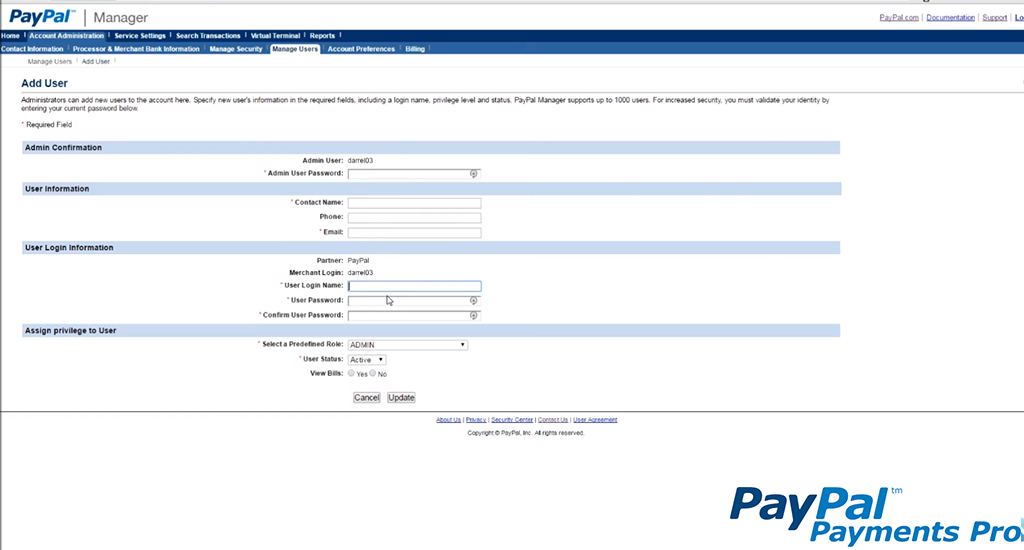Open the Security Center footer link
The height and width of the screenshot is (550, 1024).
pyautogui.click(x=512, y=420)
